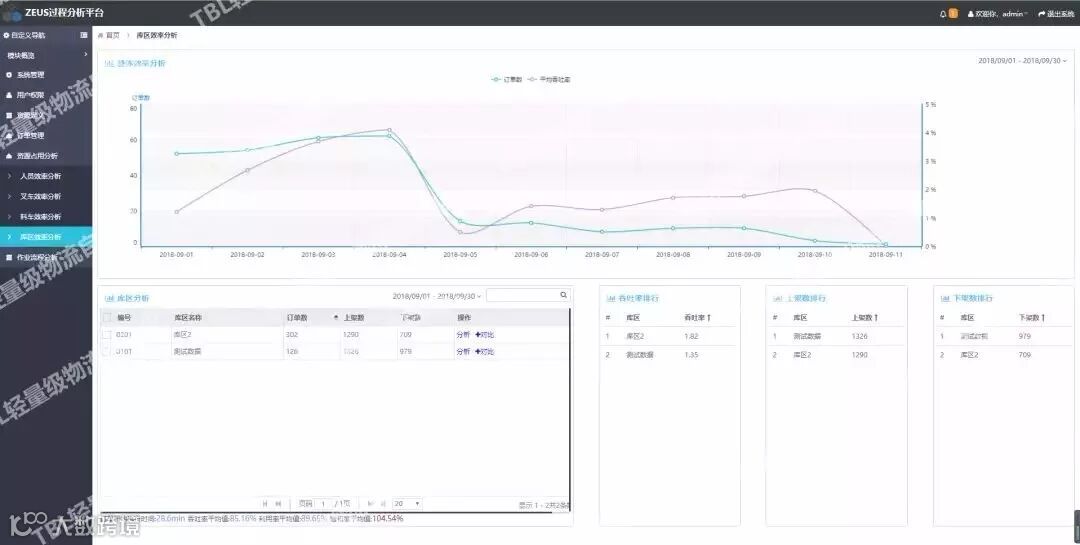The image size is (1080, 545).
Task: Click the 作业流程分析 sidebar icon
Action: (9, 257)
